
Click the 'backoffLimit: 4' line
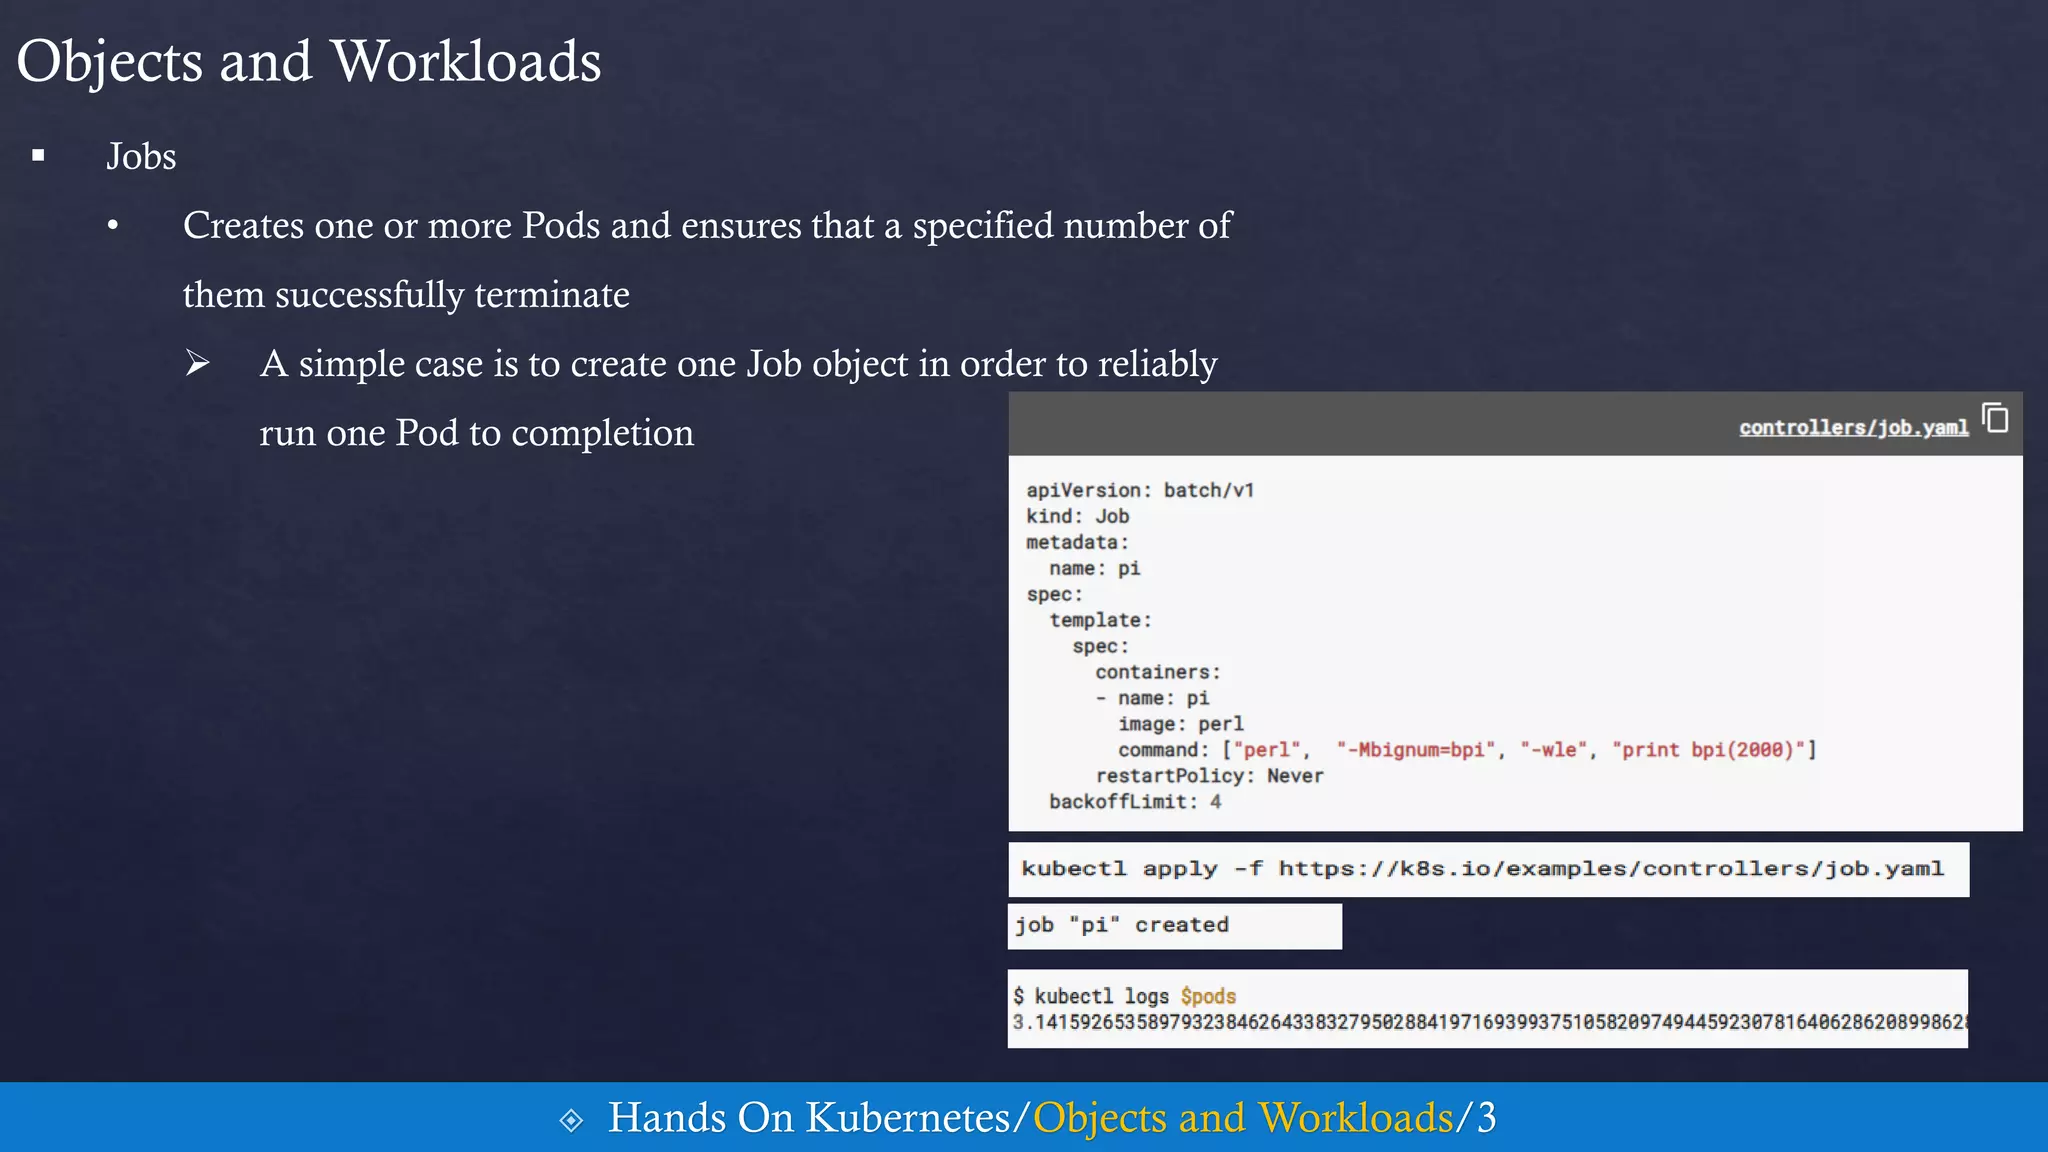(x=1135, y=802)
